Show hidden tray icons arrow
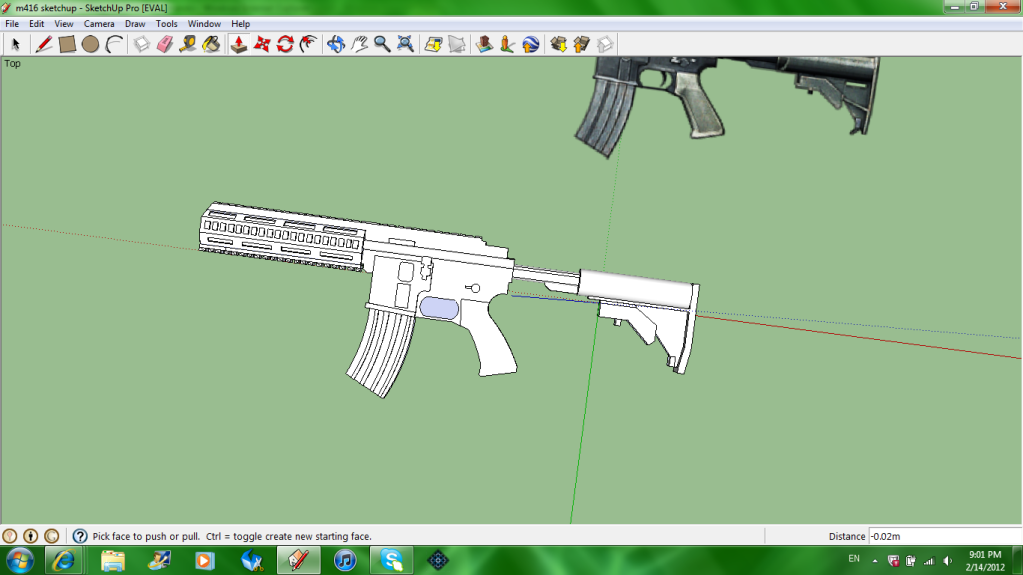 (x=875, y=561)
